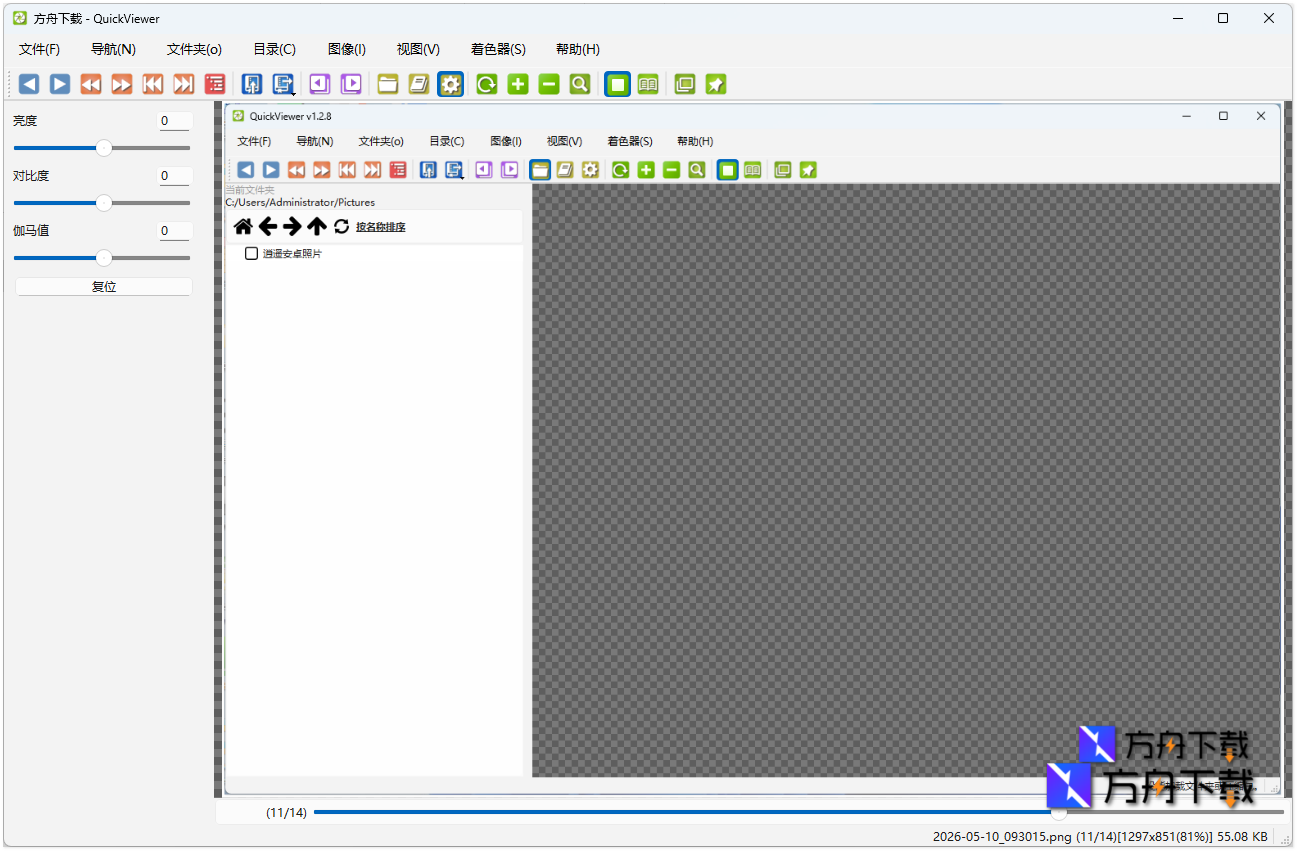1297x851 pixels.
Task: Click the 伽马值 value input field
Action: pyautogui.click(x=175, y=231)
